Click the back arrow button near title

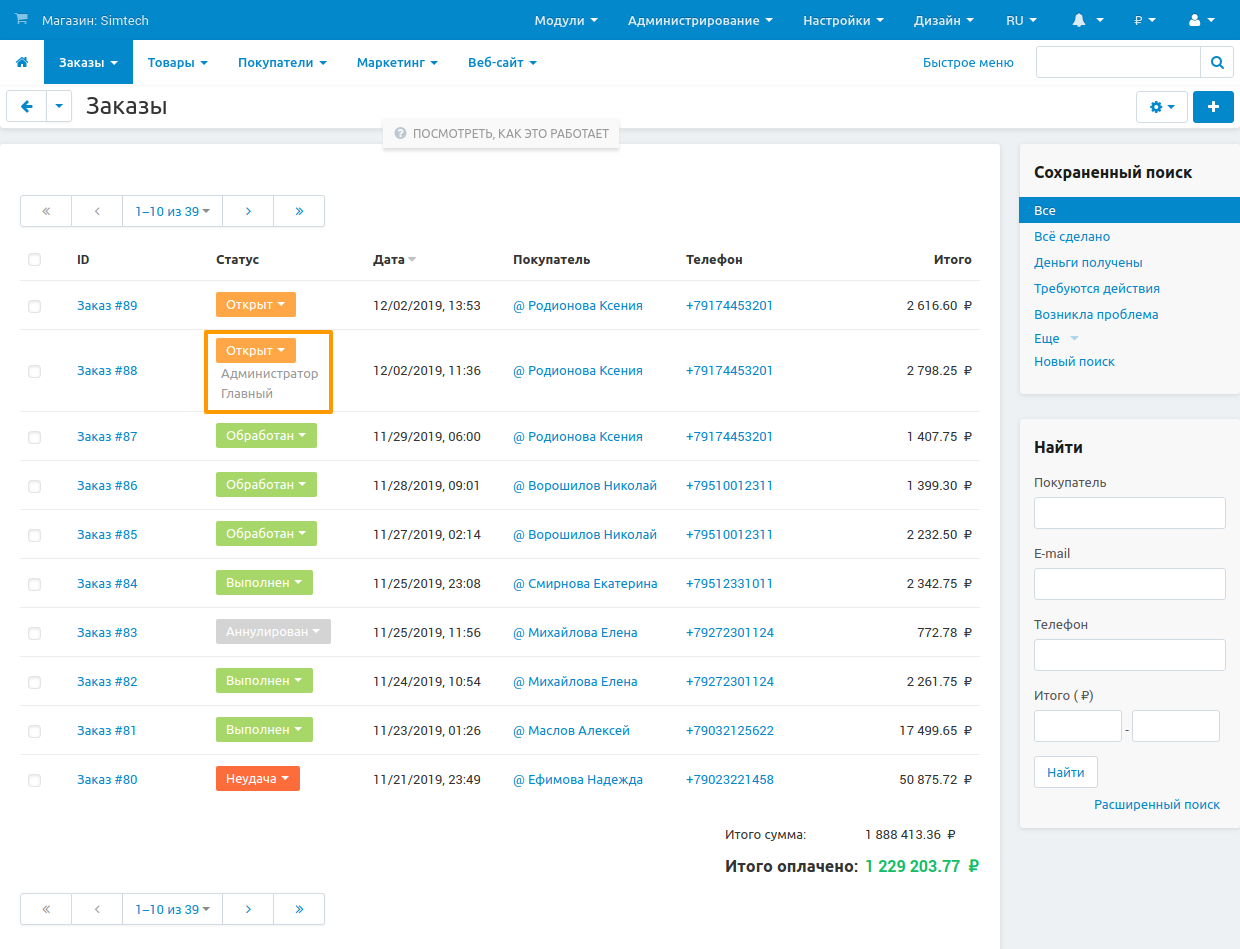pos(27,107)
